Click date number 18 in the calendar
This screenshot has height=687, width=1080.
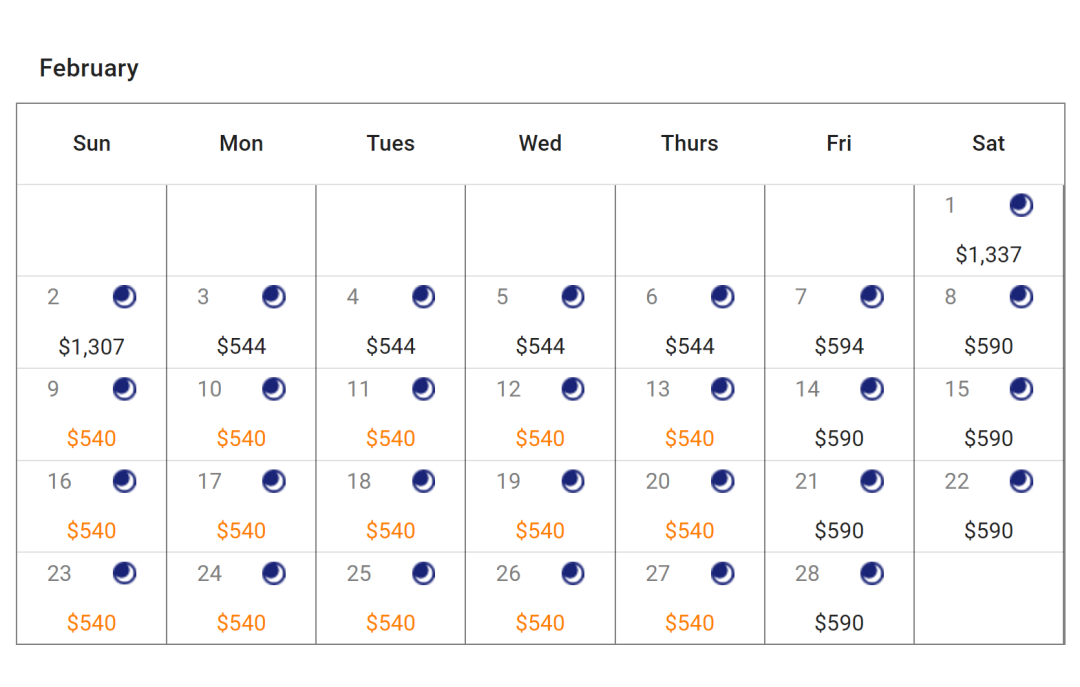coord(359,481)
